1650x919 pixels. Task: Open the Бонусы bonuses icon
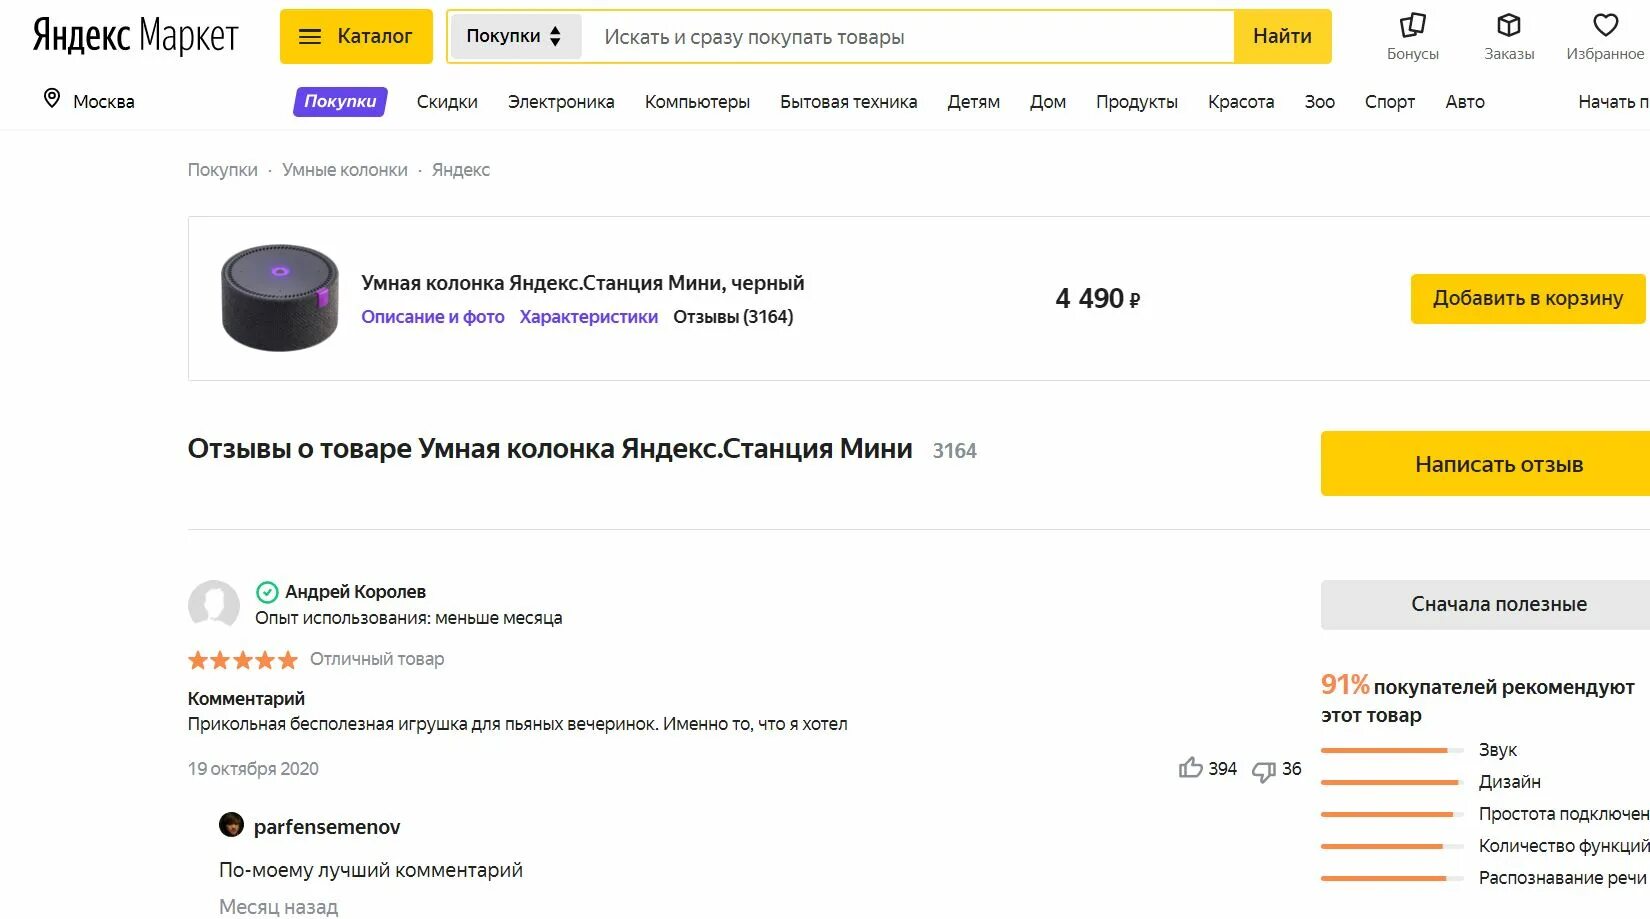coord(1412,25)
